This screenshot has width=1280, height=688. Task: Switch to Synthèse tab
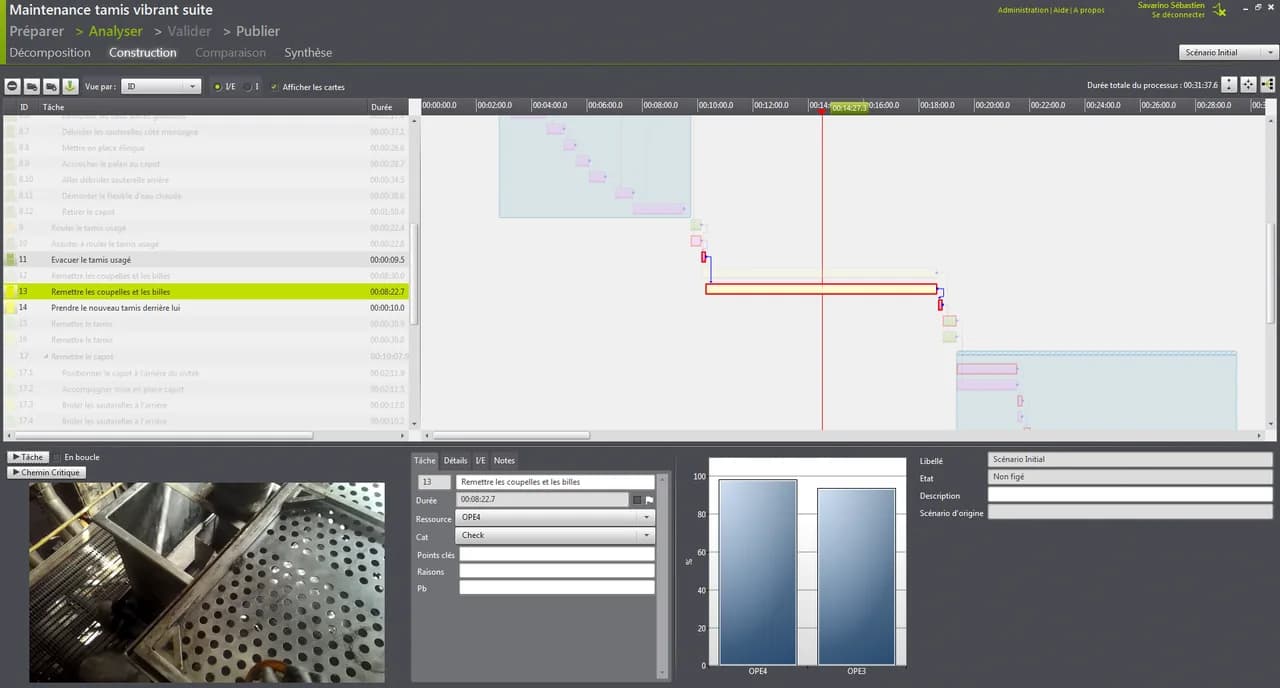[308, 53]
